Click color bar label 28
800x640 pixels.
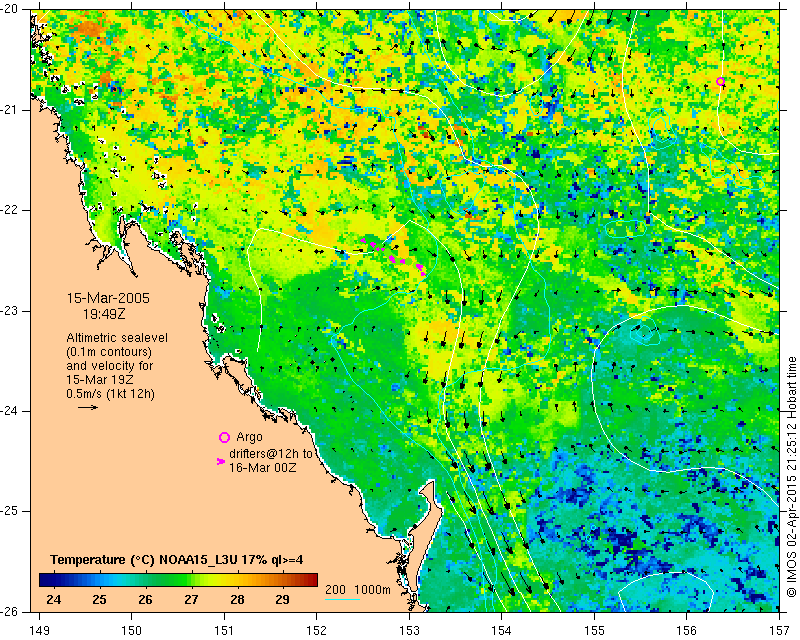pyautogui.click(x=237, y=600)
